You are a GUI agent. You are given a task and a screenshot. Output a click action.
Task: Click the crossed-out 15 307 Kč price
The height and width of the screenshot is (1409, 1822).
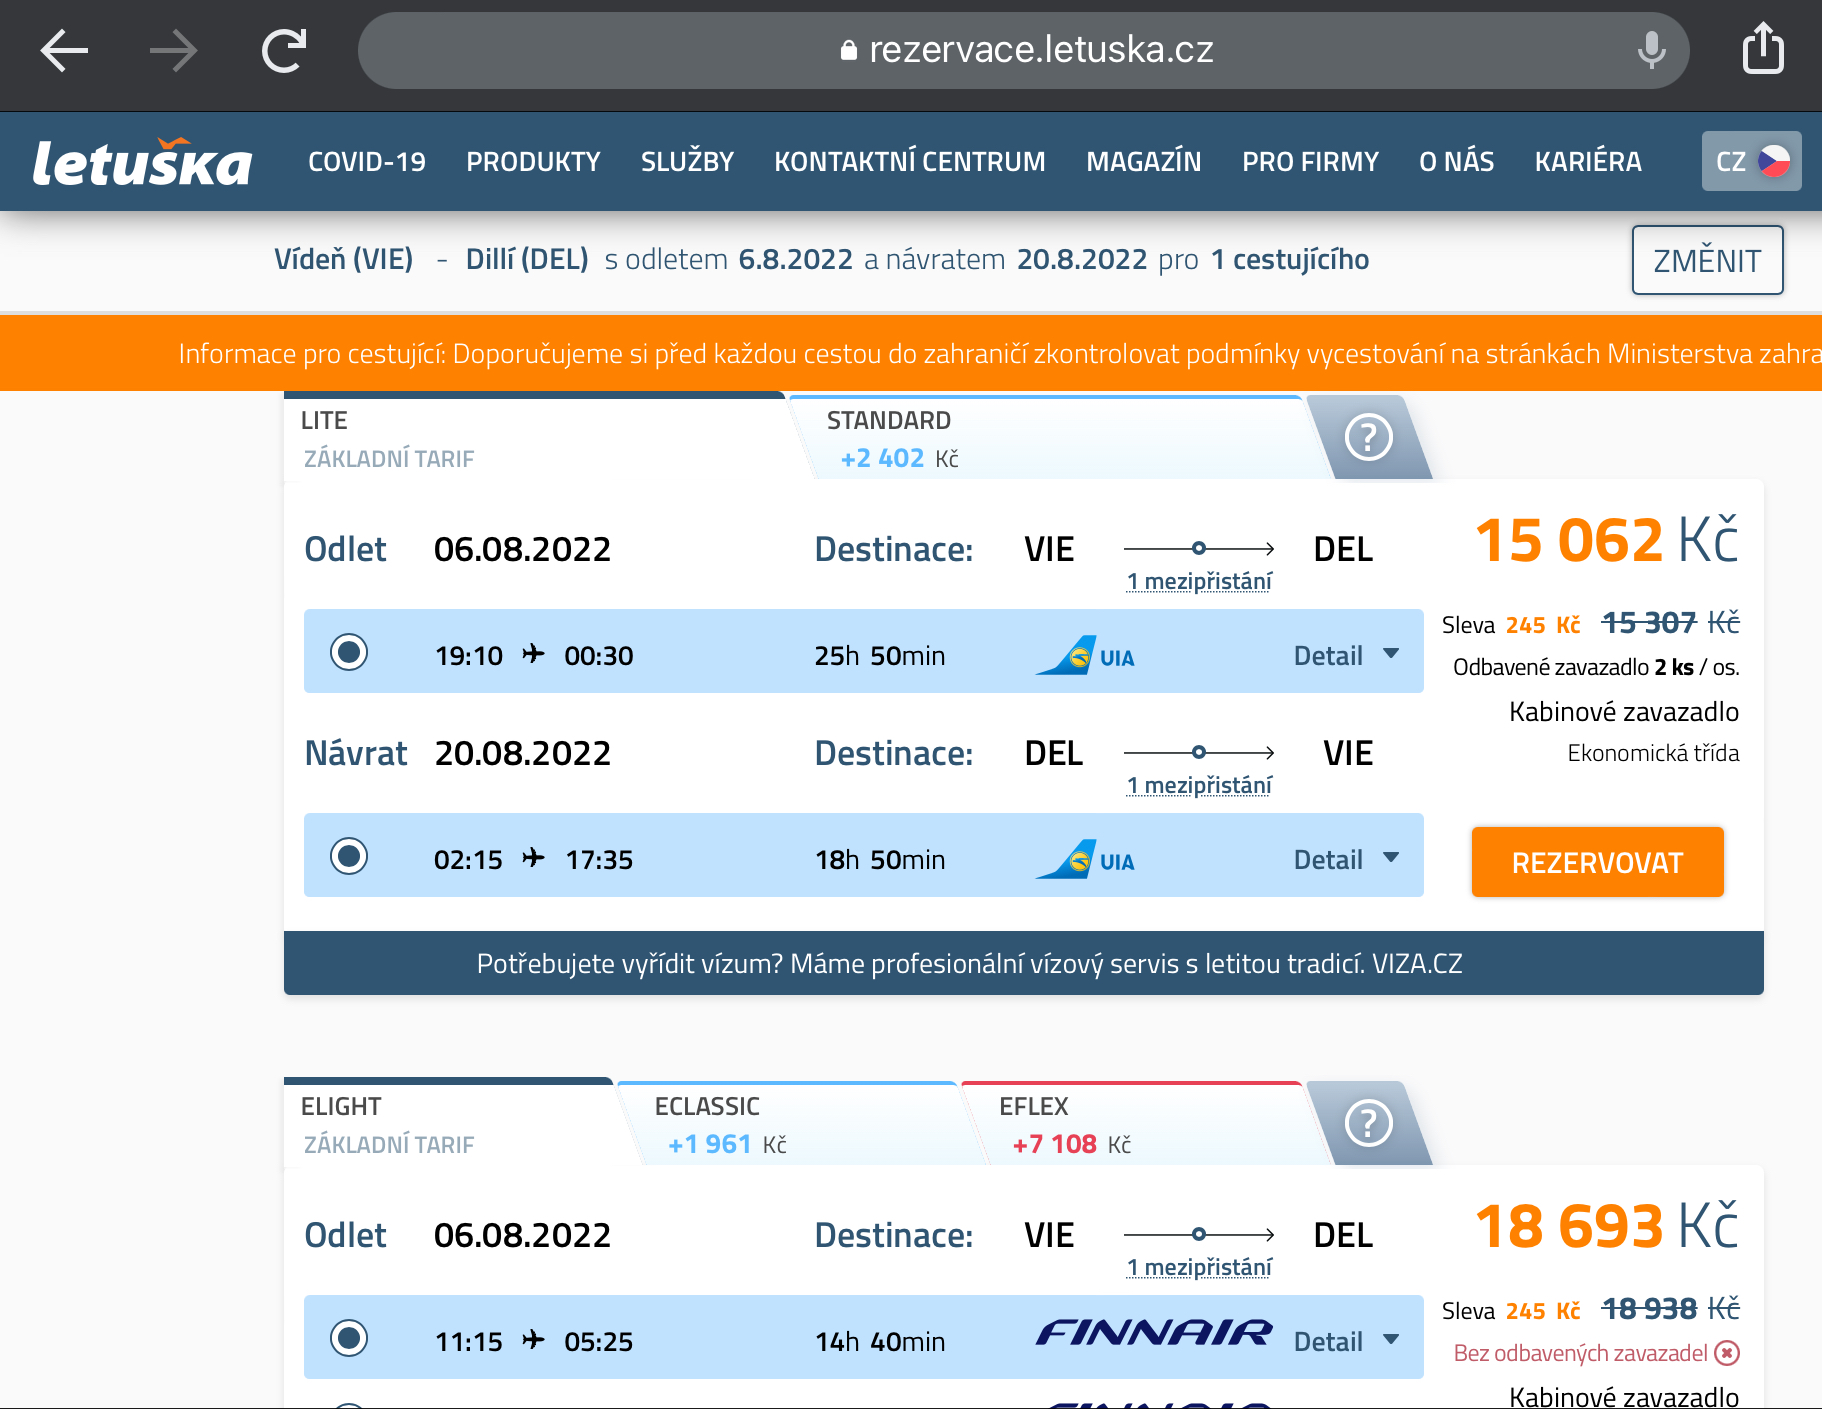(x=1670, y=623)
